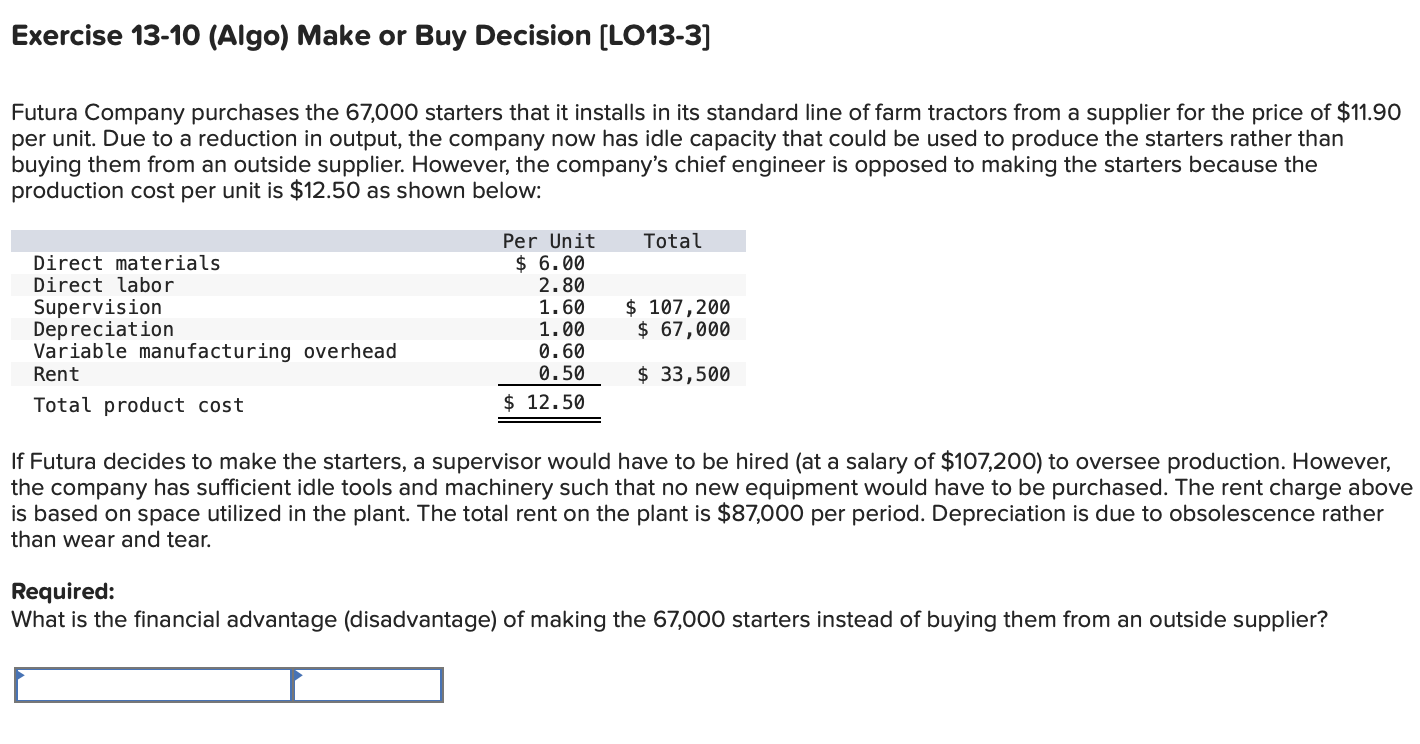Select the Variable manufacturing overhead label
Screen dimensions: 1420x744
click(216, 351)
